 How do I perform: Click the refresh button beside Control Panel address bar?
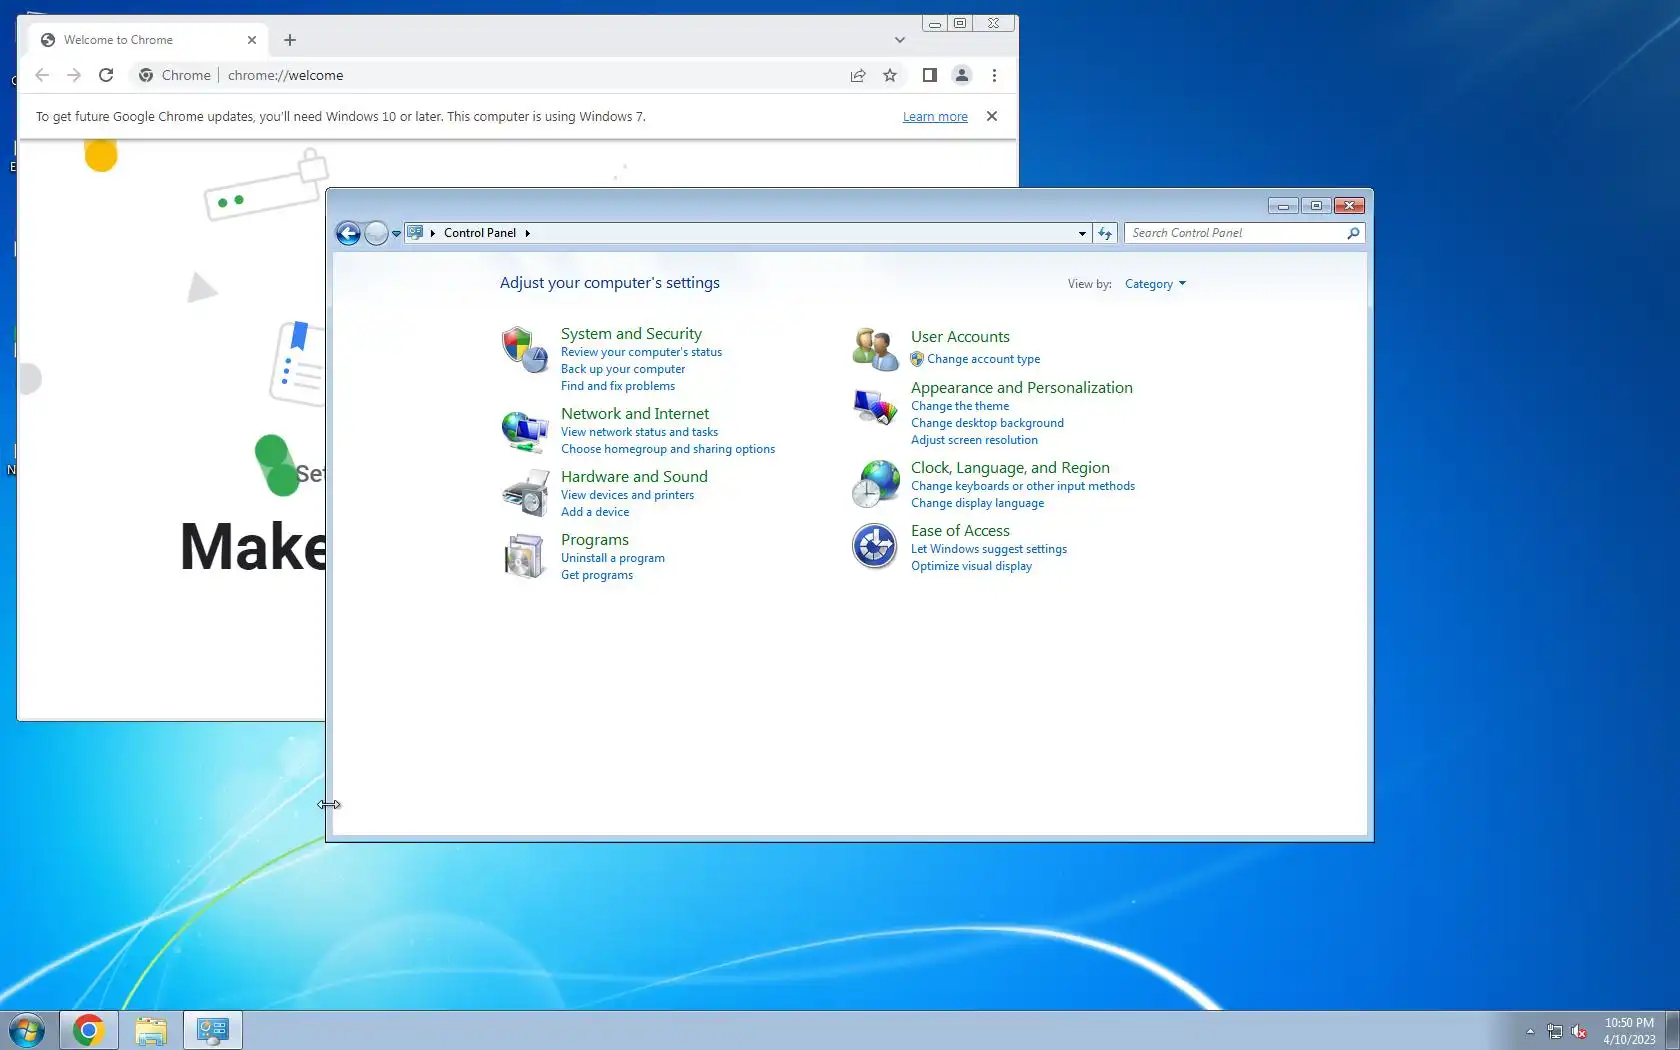point(1105,233)
